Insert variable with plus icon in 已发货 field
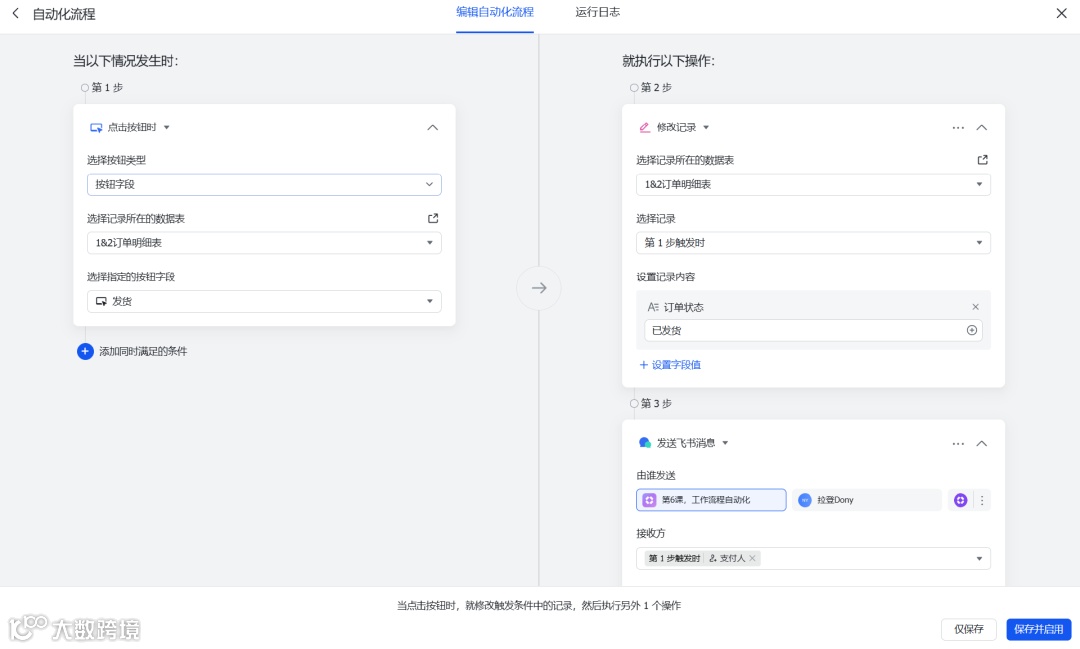This screenshot has height=649, width=1080. 971,331
